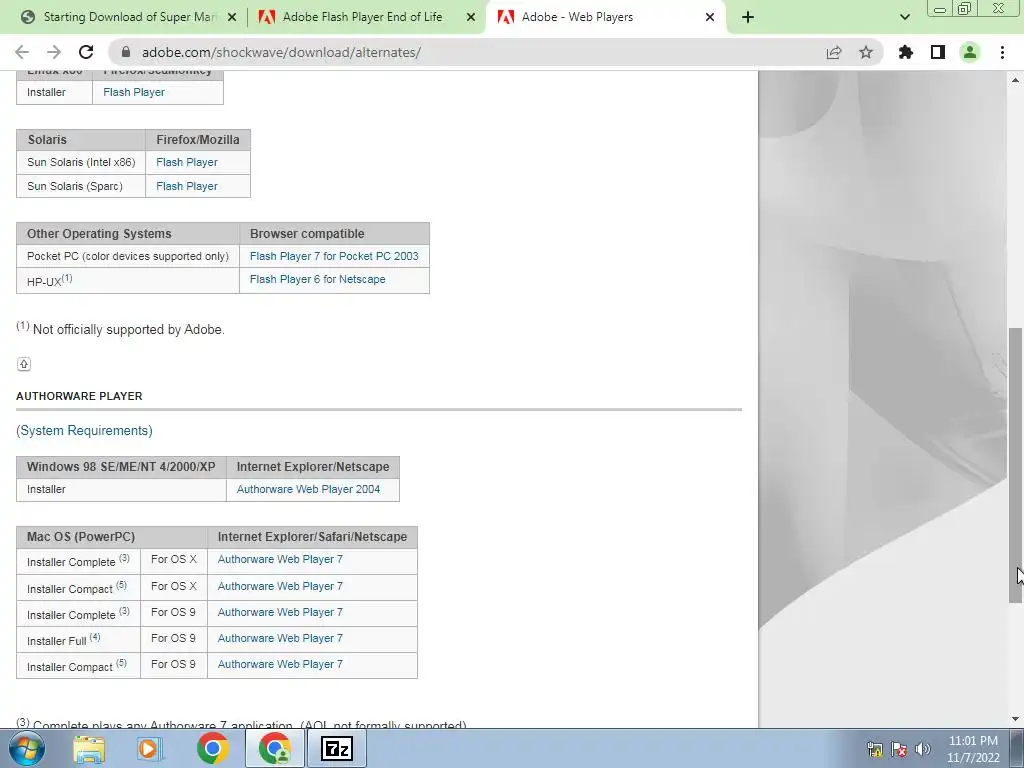Click the vertical scrollbar thumb
Viewport: 1024px width, 768px height.
point(1016,465)
